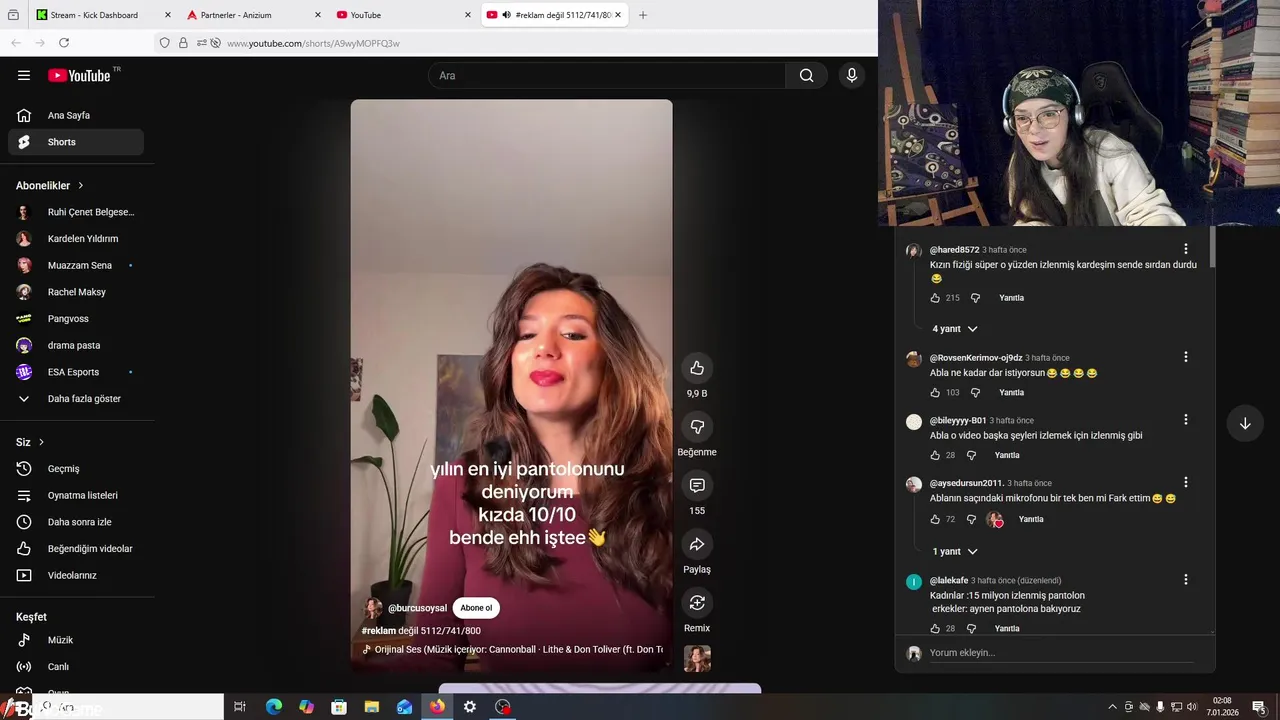Close the #reklam değil tab
The image size is (1280, 720).
(x=618, y=15)
